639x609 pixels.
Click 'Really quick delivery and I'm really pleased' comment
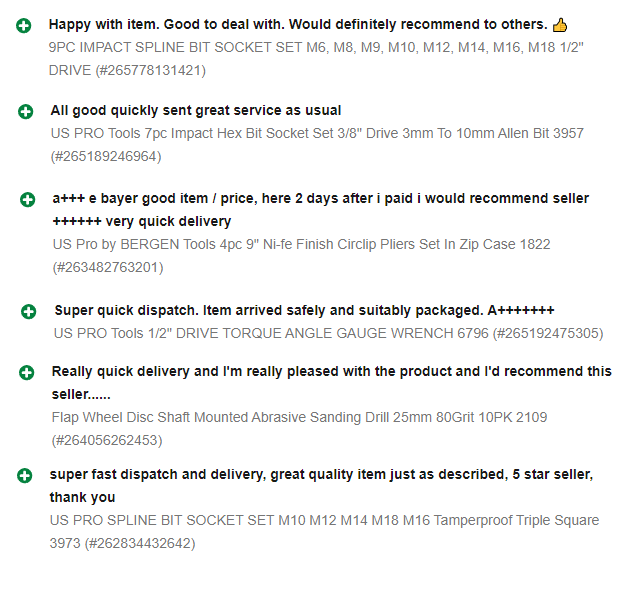(330, 372)
